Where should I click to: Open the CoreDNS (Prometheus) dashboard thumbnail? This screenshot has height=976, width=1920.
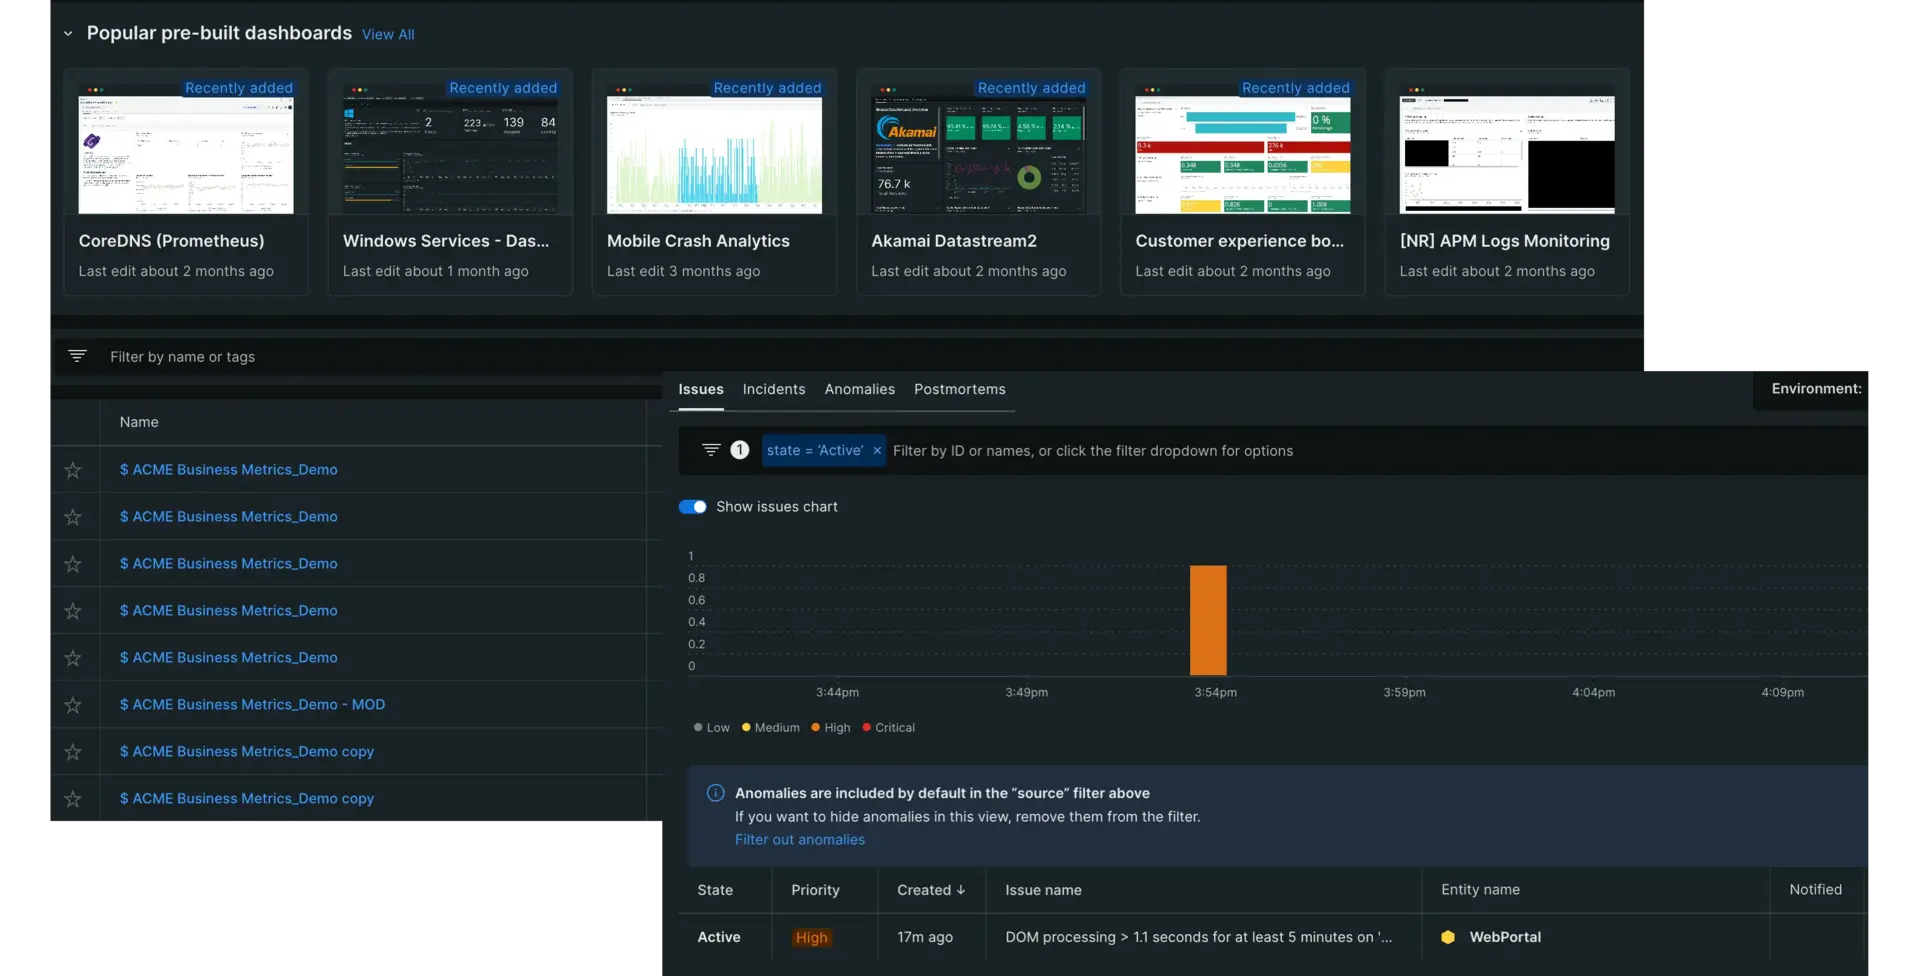tap(186, 155)
